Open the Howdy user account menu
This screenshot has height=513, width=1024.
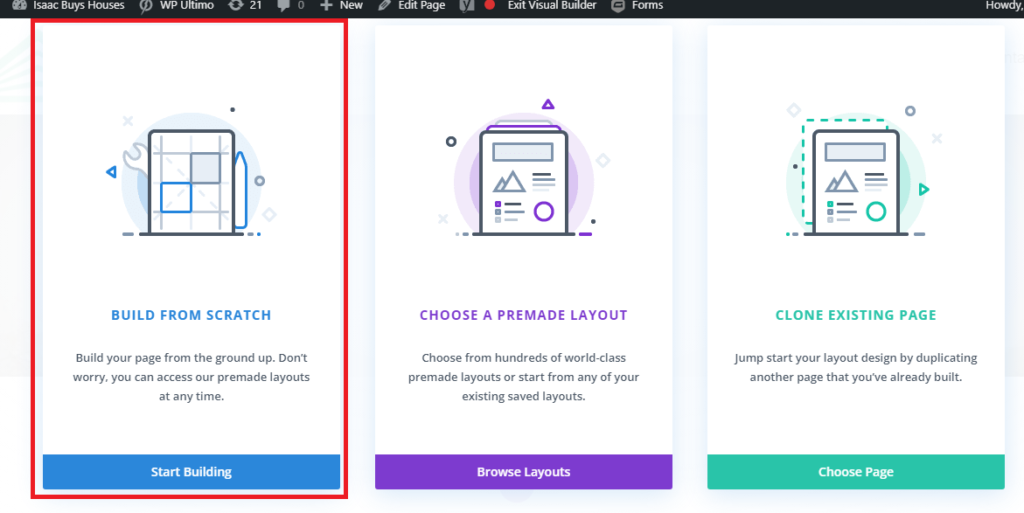(1004, 5)
